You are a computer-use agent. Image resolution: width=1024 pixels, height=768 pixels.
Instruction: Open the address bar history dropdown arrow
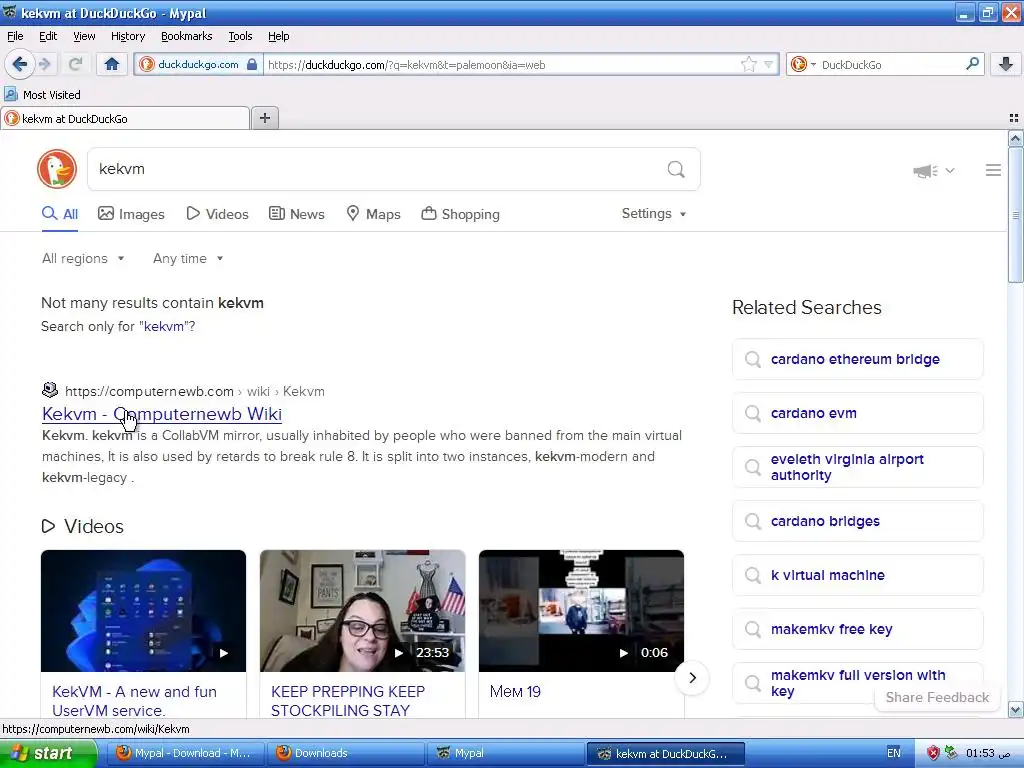point(769,64)
